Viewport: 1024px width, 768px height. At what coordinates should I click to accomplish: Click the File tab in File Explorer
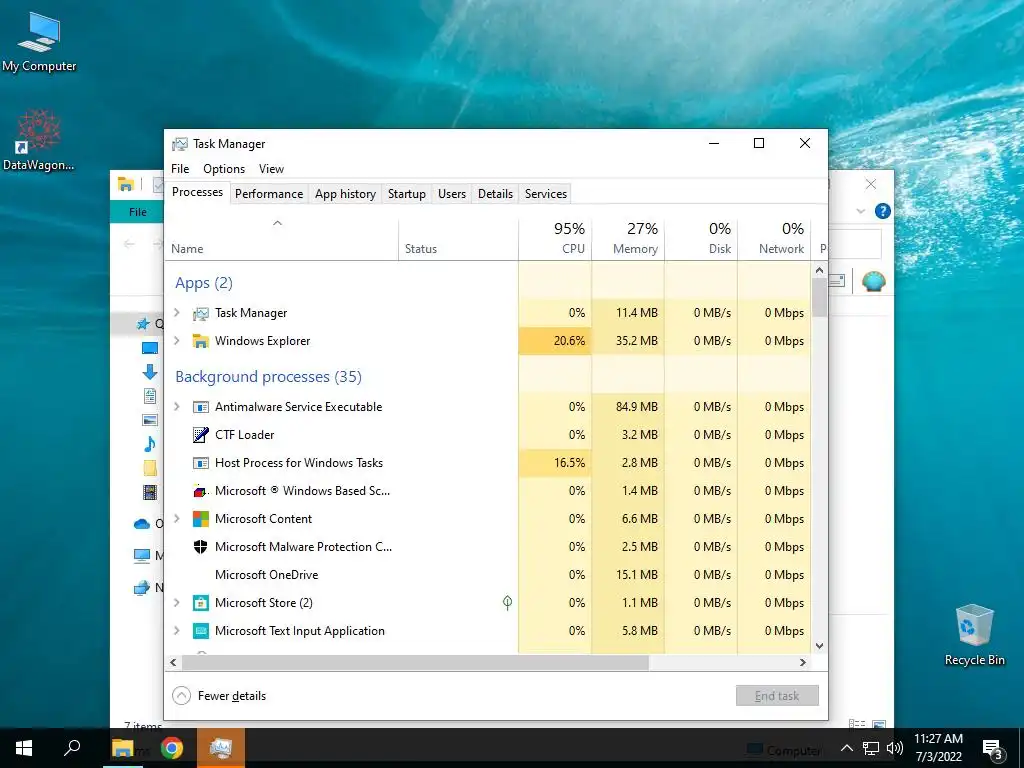[138, 212]
